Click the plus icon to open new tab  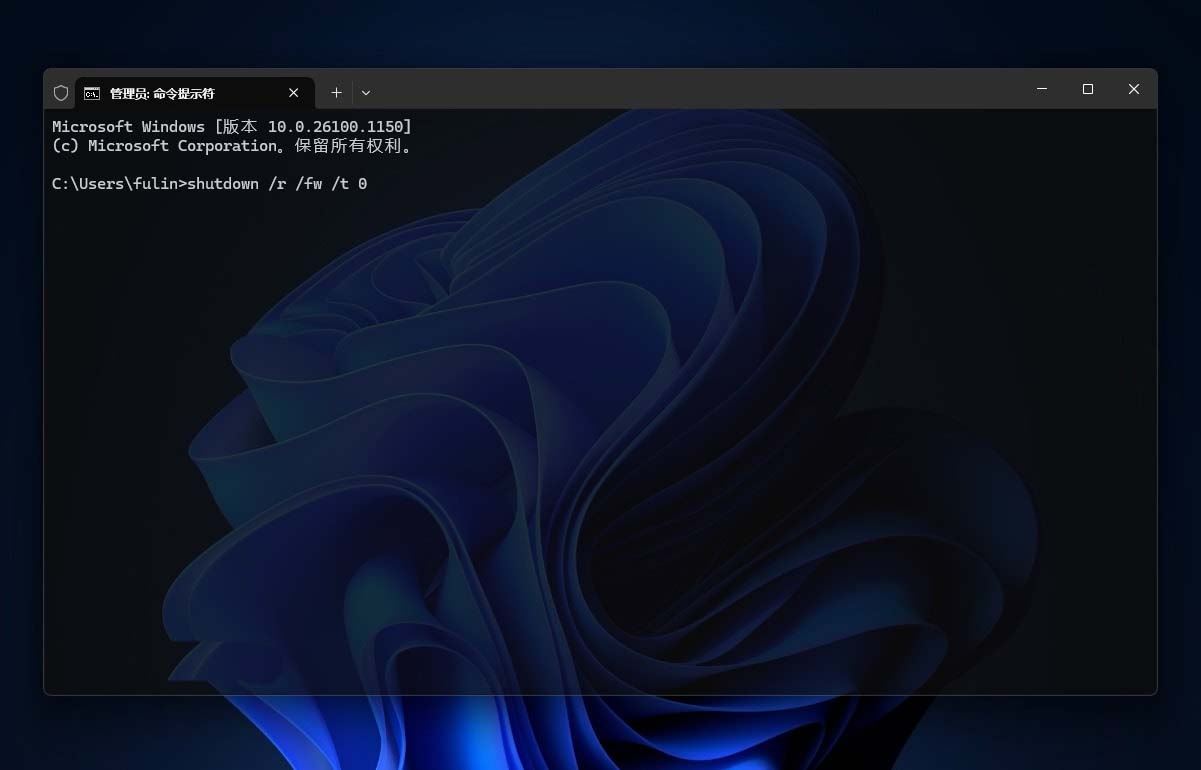pos(336,92)
